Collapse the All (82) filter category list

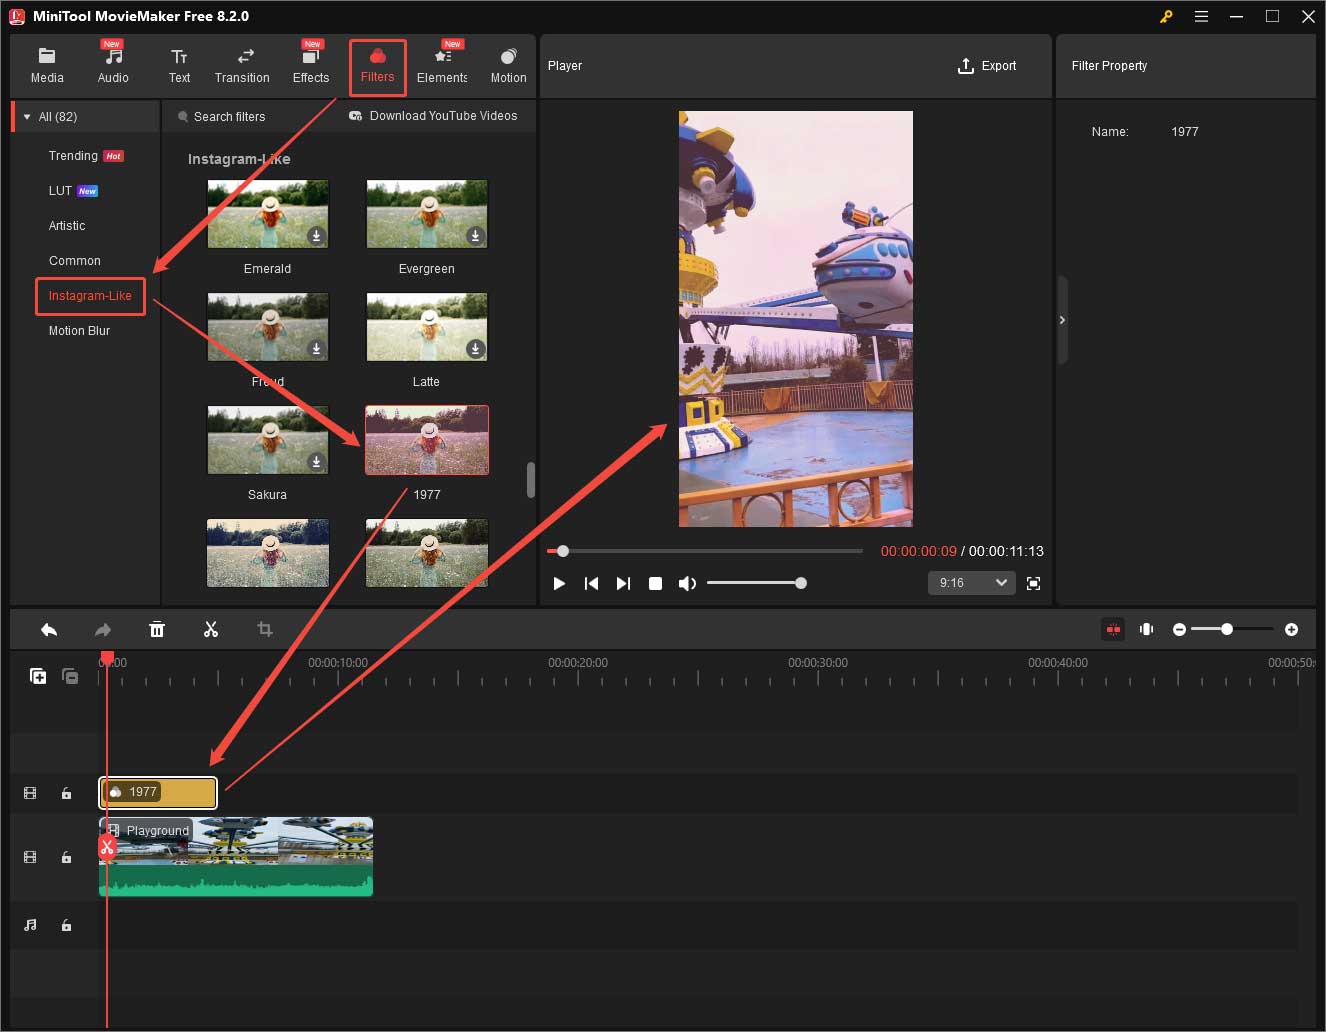pos(26,116)
